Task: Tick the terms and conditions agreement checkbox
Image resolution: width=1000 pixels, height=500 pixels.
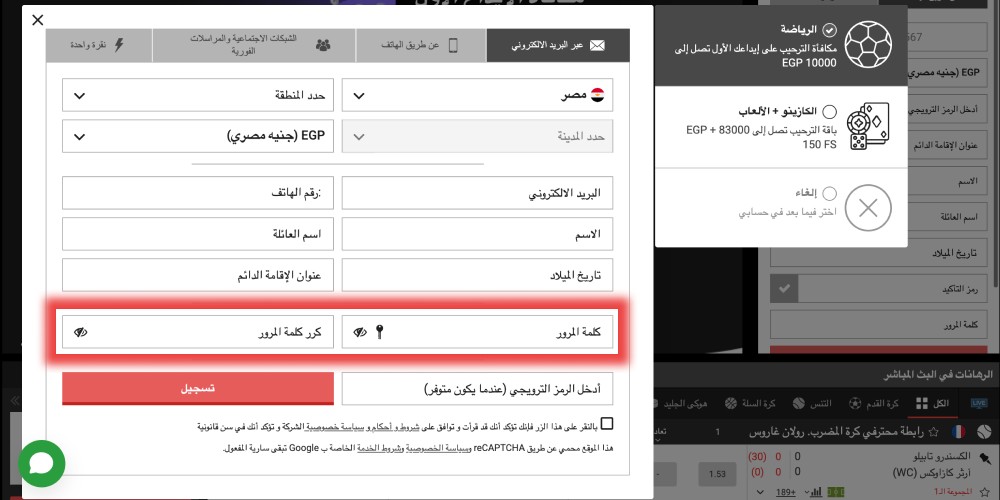Action: (x=607, y=424)
